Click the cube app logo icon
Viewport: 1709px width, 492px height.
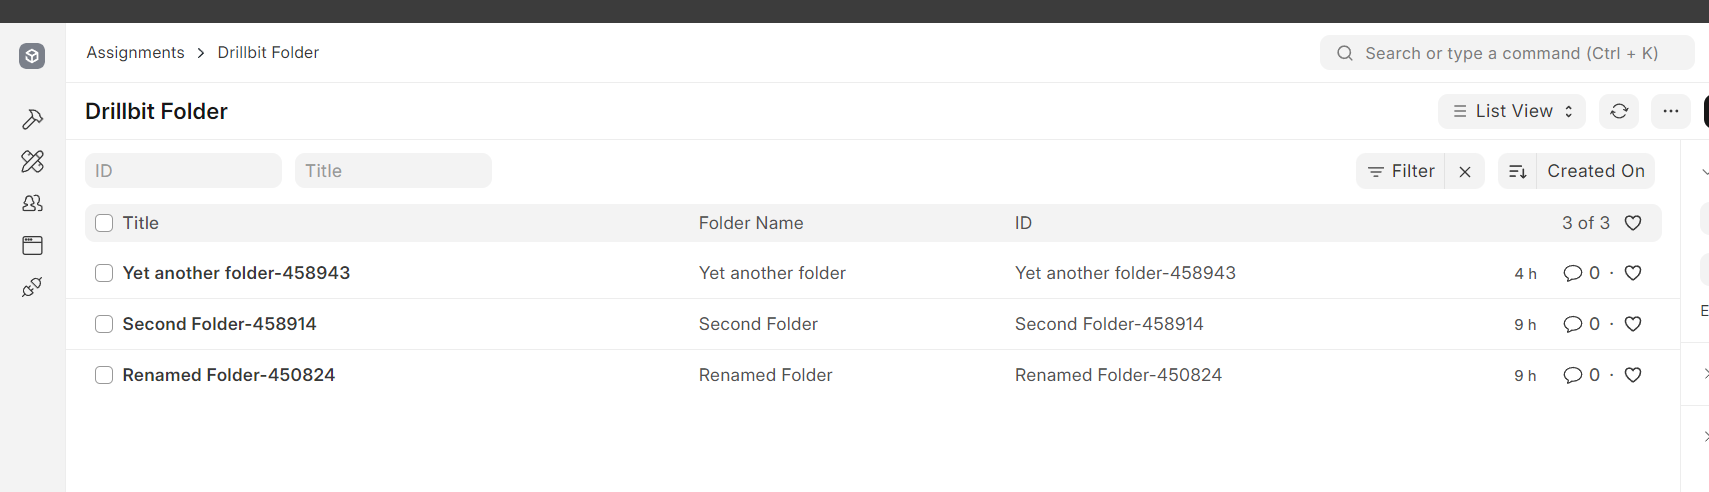32,56
